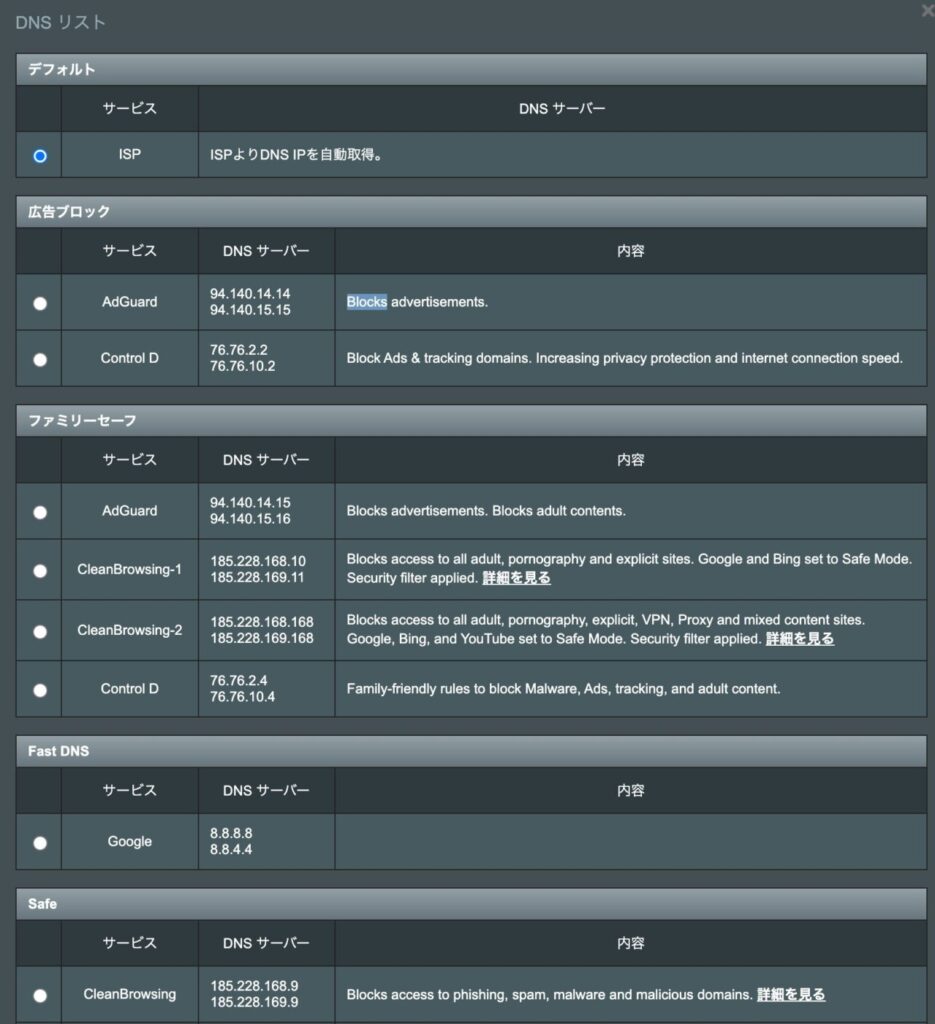Click Google's 8.8.8.8 DNS server address
Screen dimensions: 935x1024
(232, 832)
